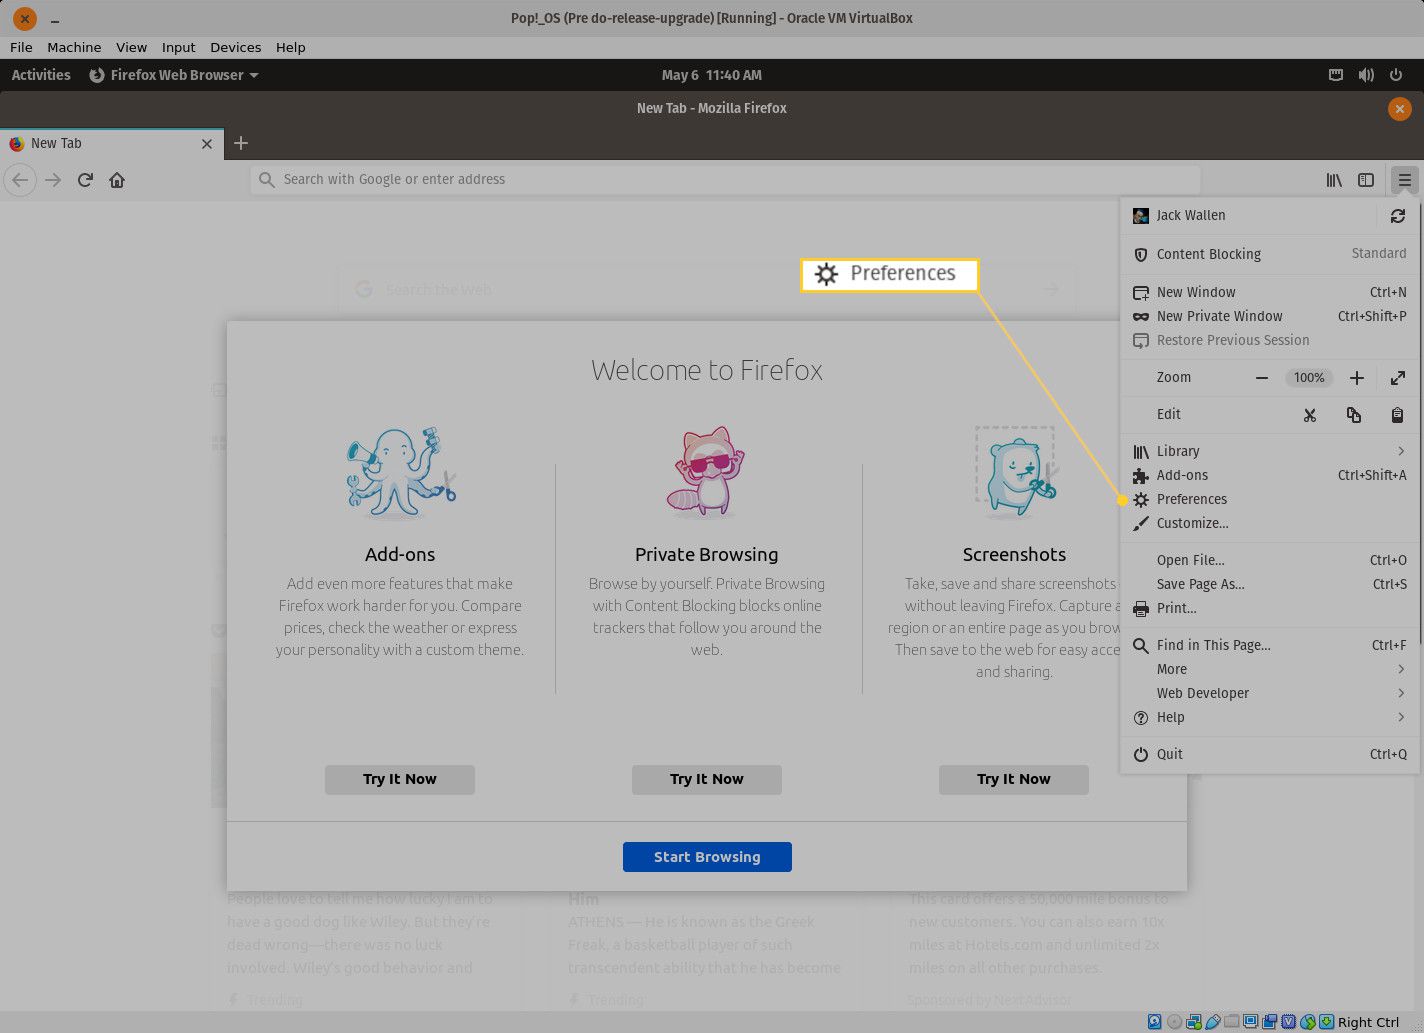Expand the Web Developer submenu
The width and height of the screenshot is (1424, 1033).
[x=1270, y=693]
